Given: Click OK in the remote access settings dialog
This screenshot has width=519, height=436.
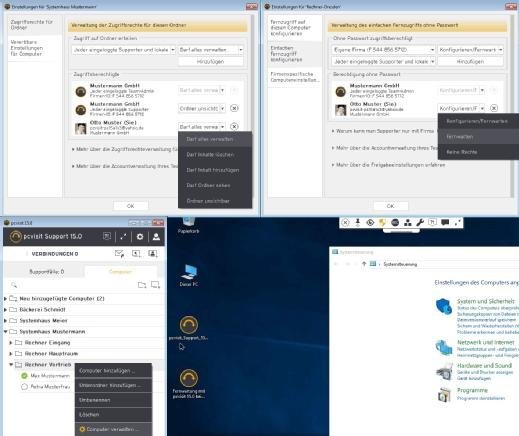Looking at the screenshot, I should (390, 206).
